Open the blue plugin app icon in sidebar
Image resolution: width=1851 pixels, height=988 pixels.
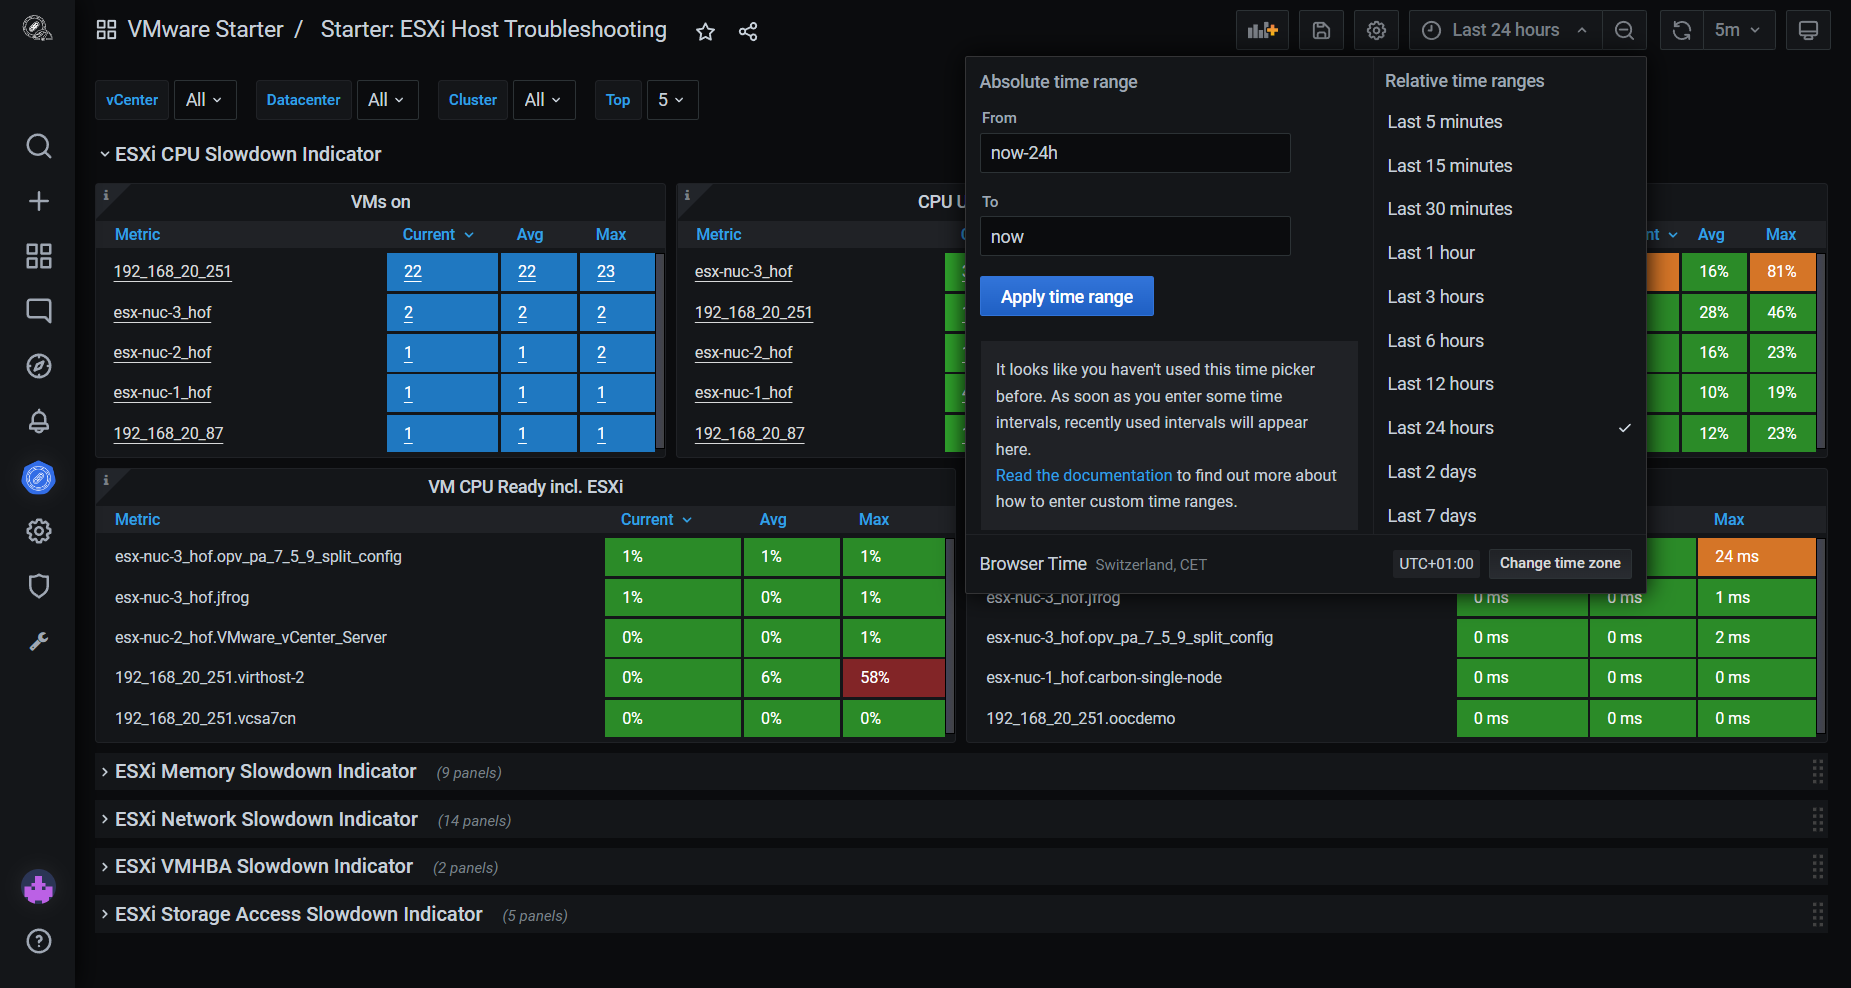(x=38, y=478)
